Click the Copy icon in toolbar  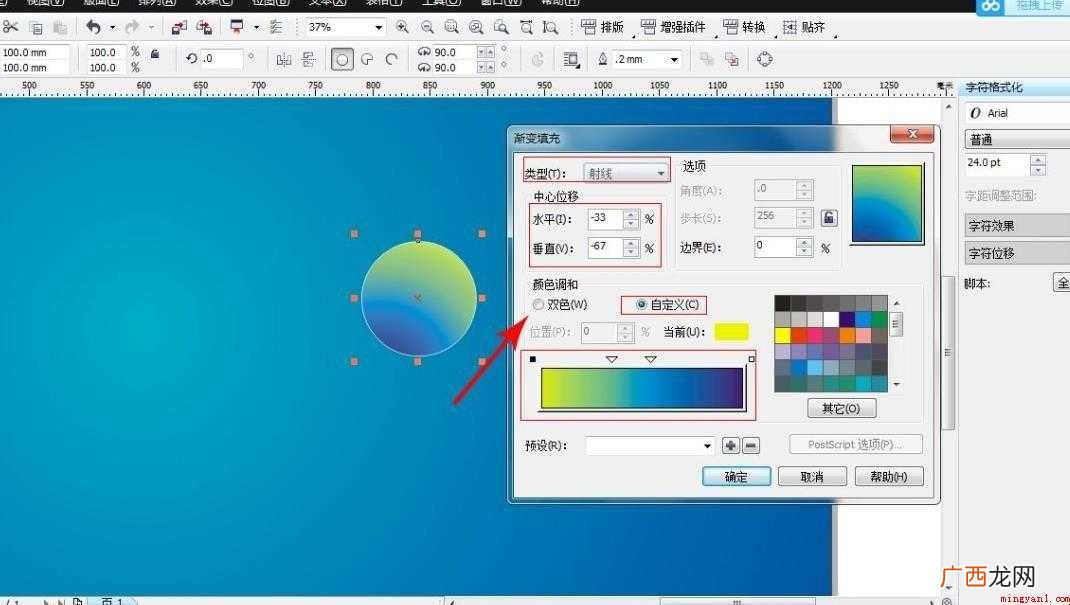pos(36,28)
